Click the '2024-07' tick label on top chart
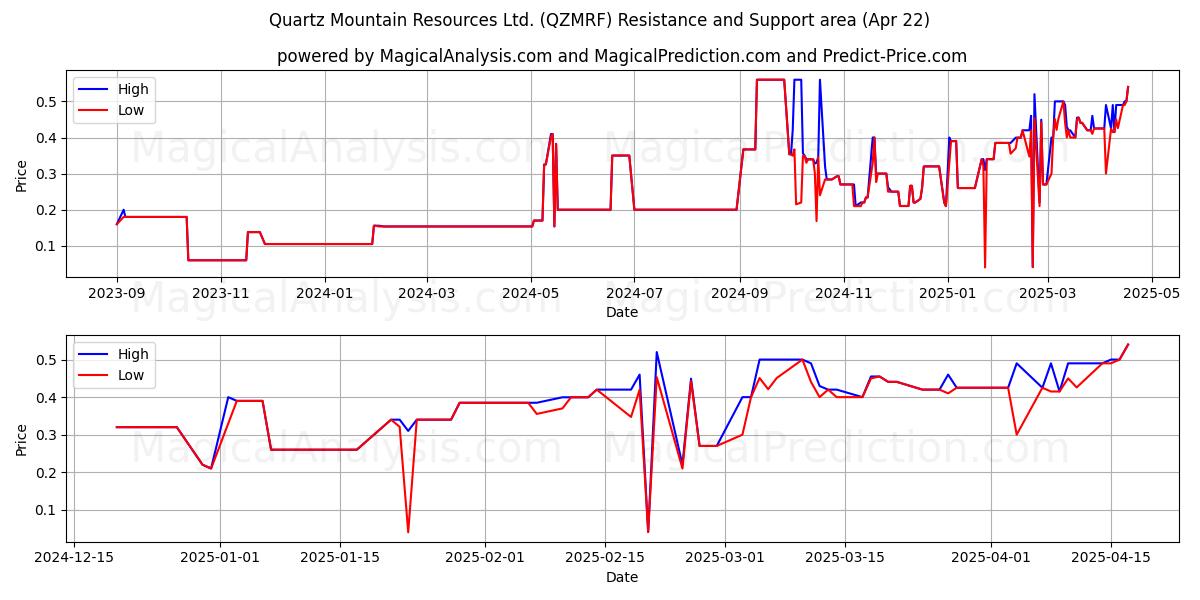 tap(634, 294)
